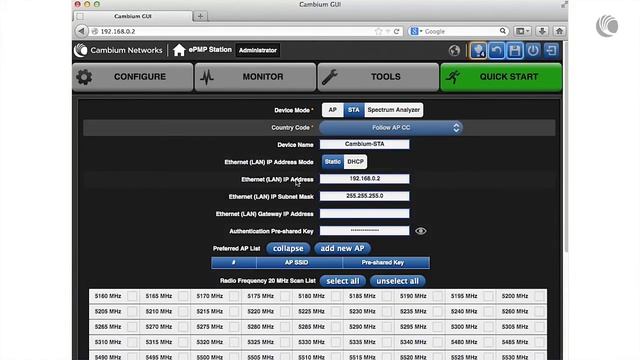The image size is (640, 360).
Task: Check the 5290 MHz frequency box
Action: point(387,327)
